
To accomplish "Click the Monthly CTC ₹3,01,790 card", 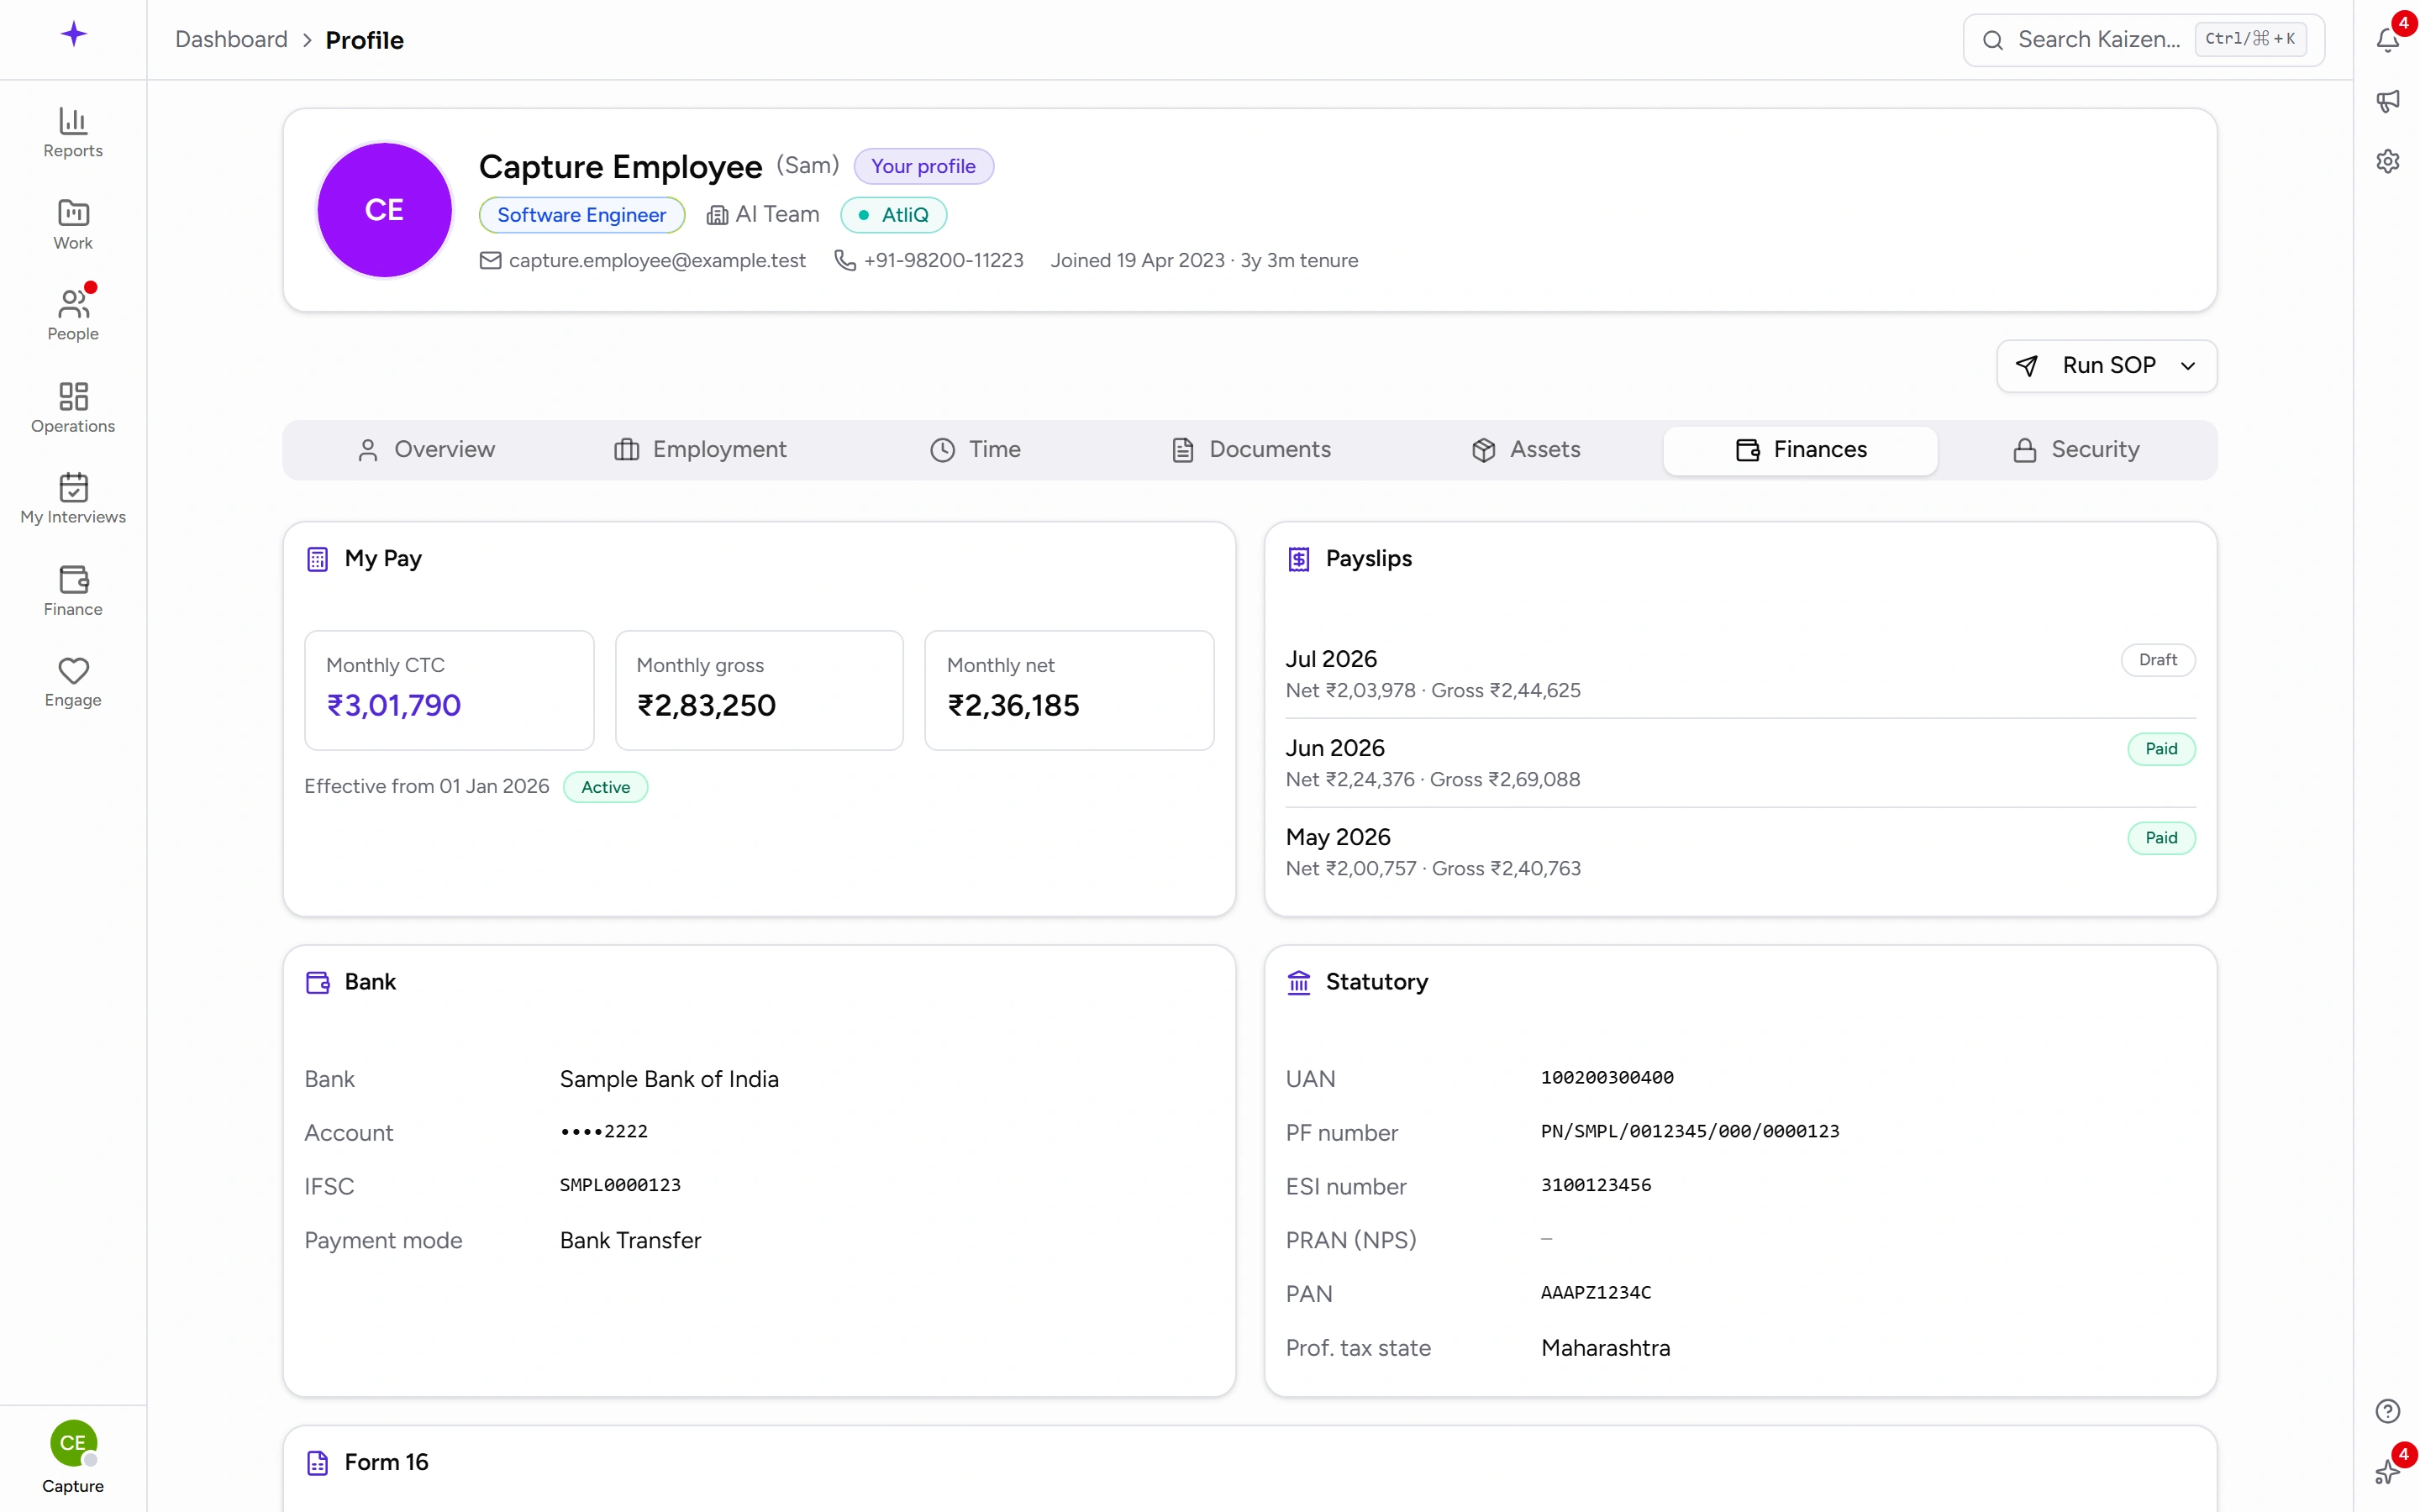I will [x=449, y=690].
